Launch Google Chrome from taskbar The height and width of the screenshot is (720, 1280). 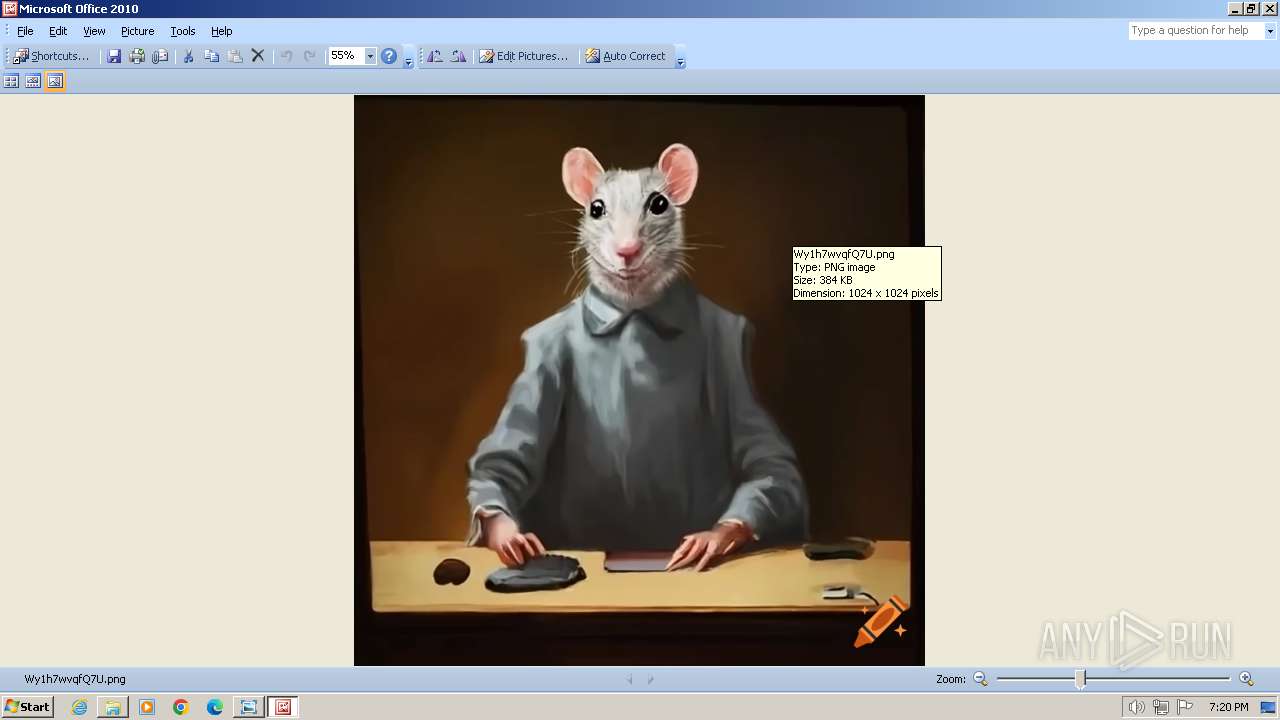click(x=181, y=707)
